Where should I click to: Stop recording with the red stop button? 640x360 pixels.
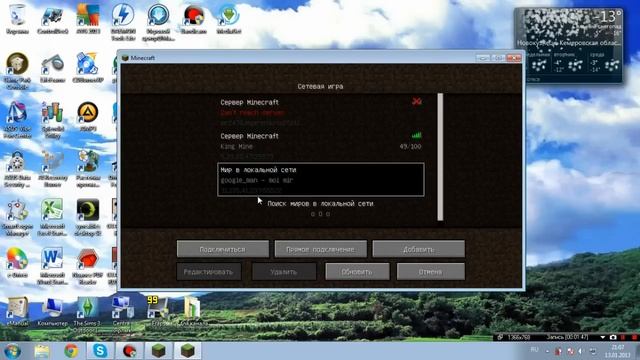(x=634, y=337)
